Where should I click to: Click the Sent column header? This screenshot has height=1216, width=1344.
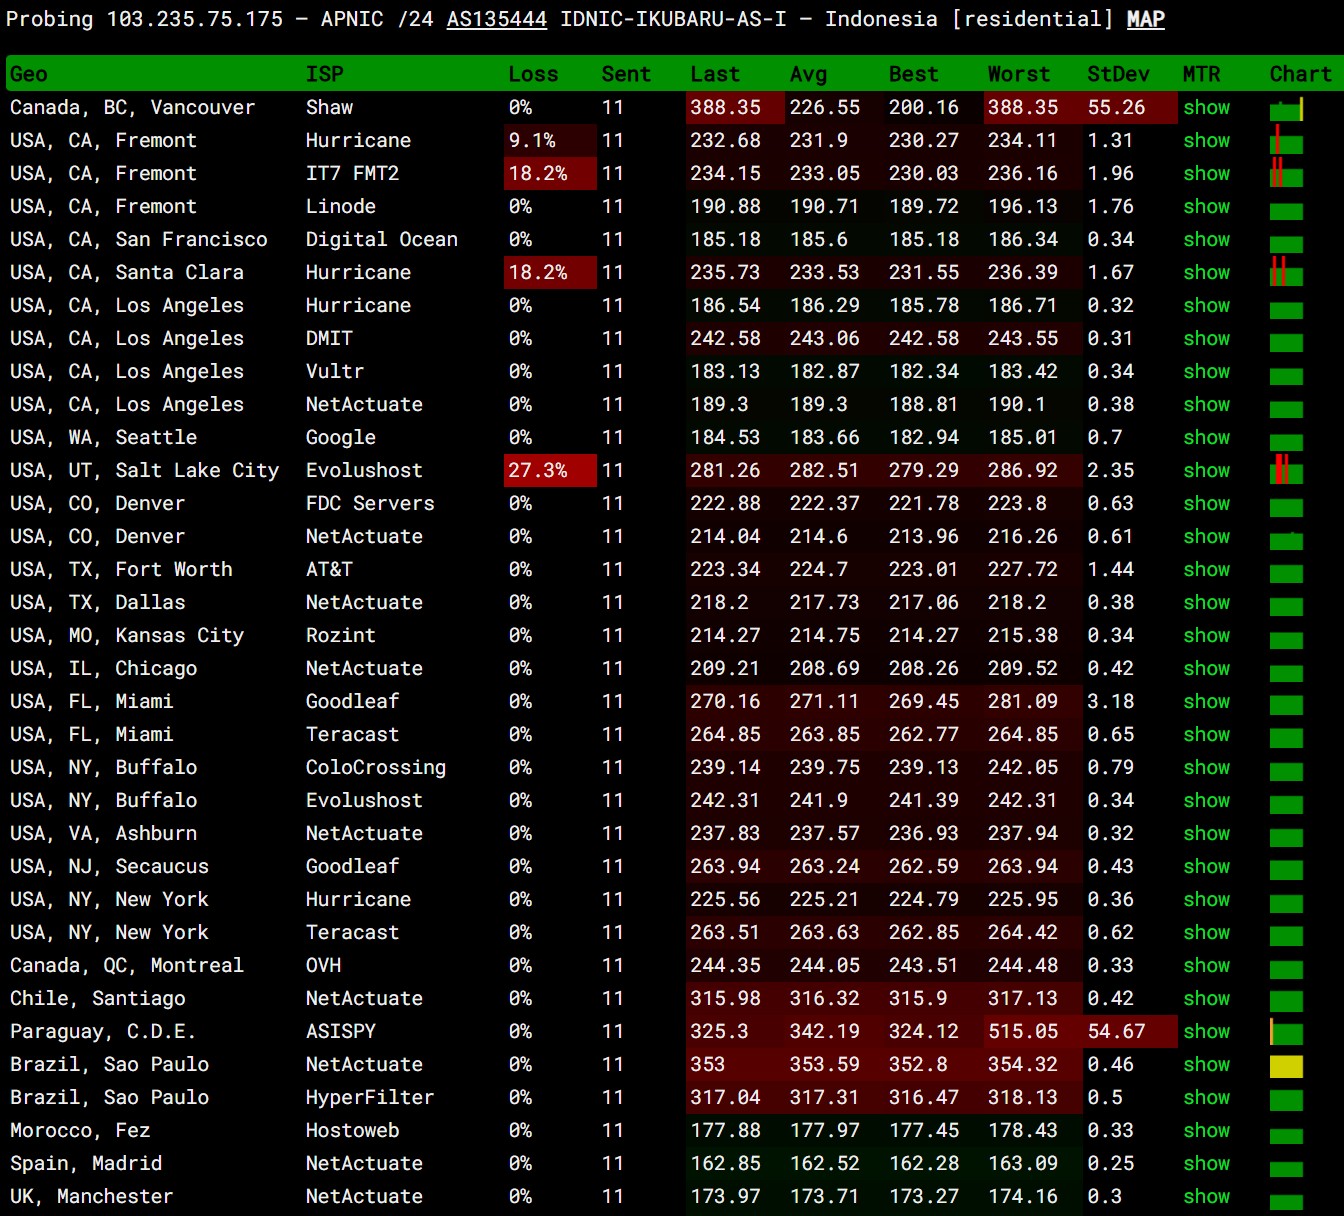[x=626, y=74]
